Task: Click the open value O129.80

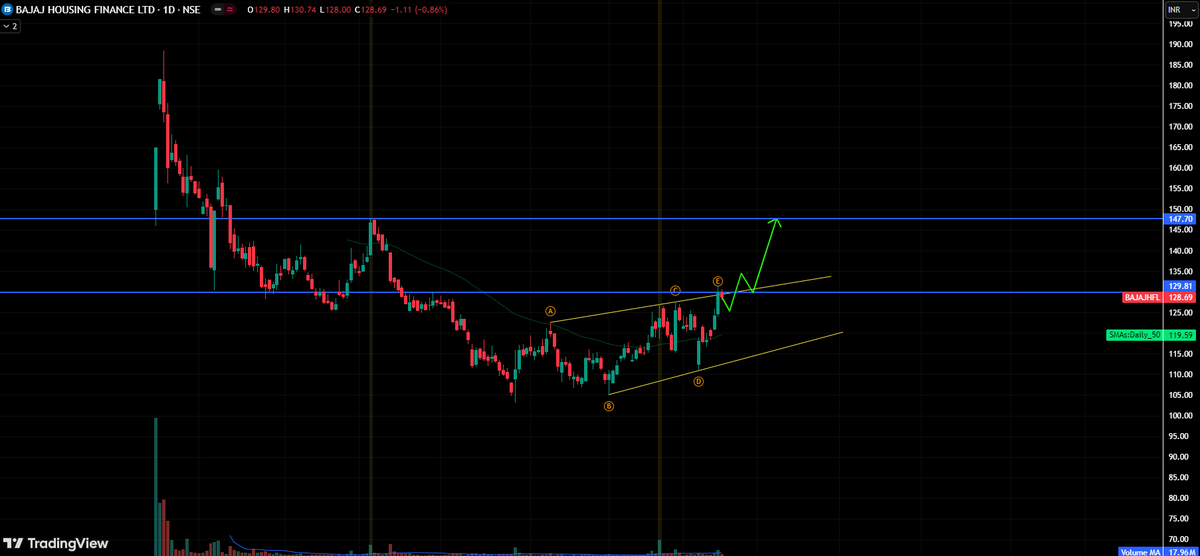Action: (x=264, y=9)
